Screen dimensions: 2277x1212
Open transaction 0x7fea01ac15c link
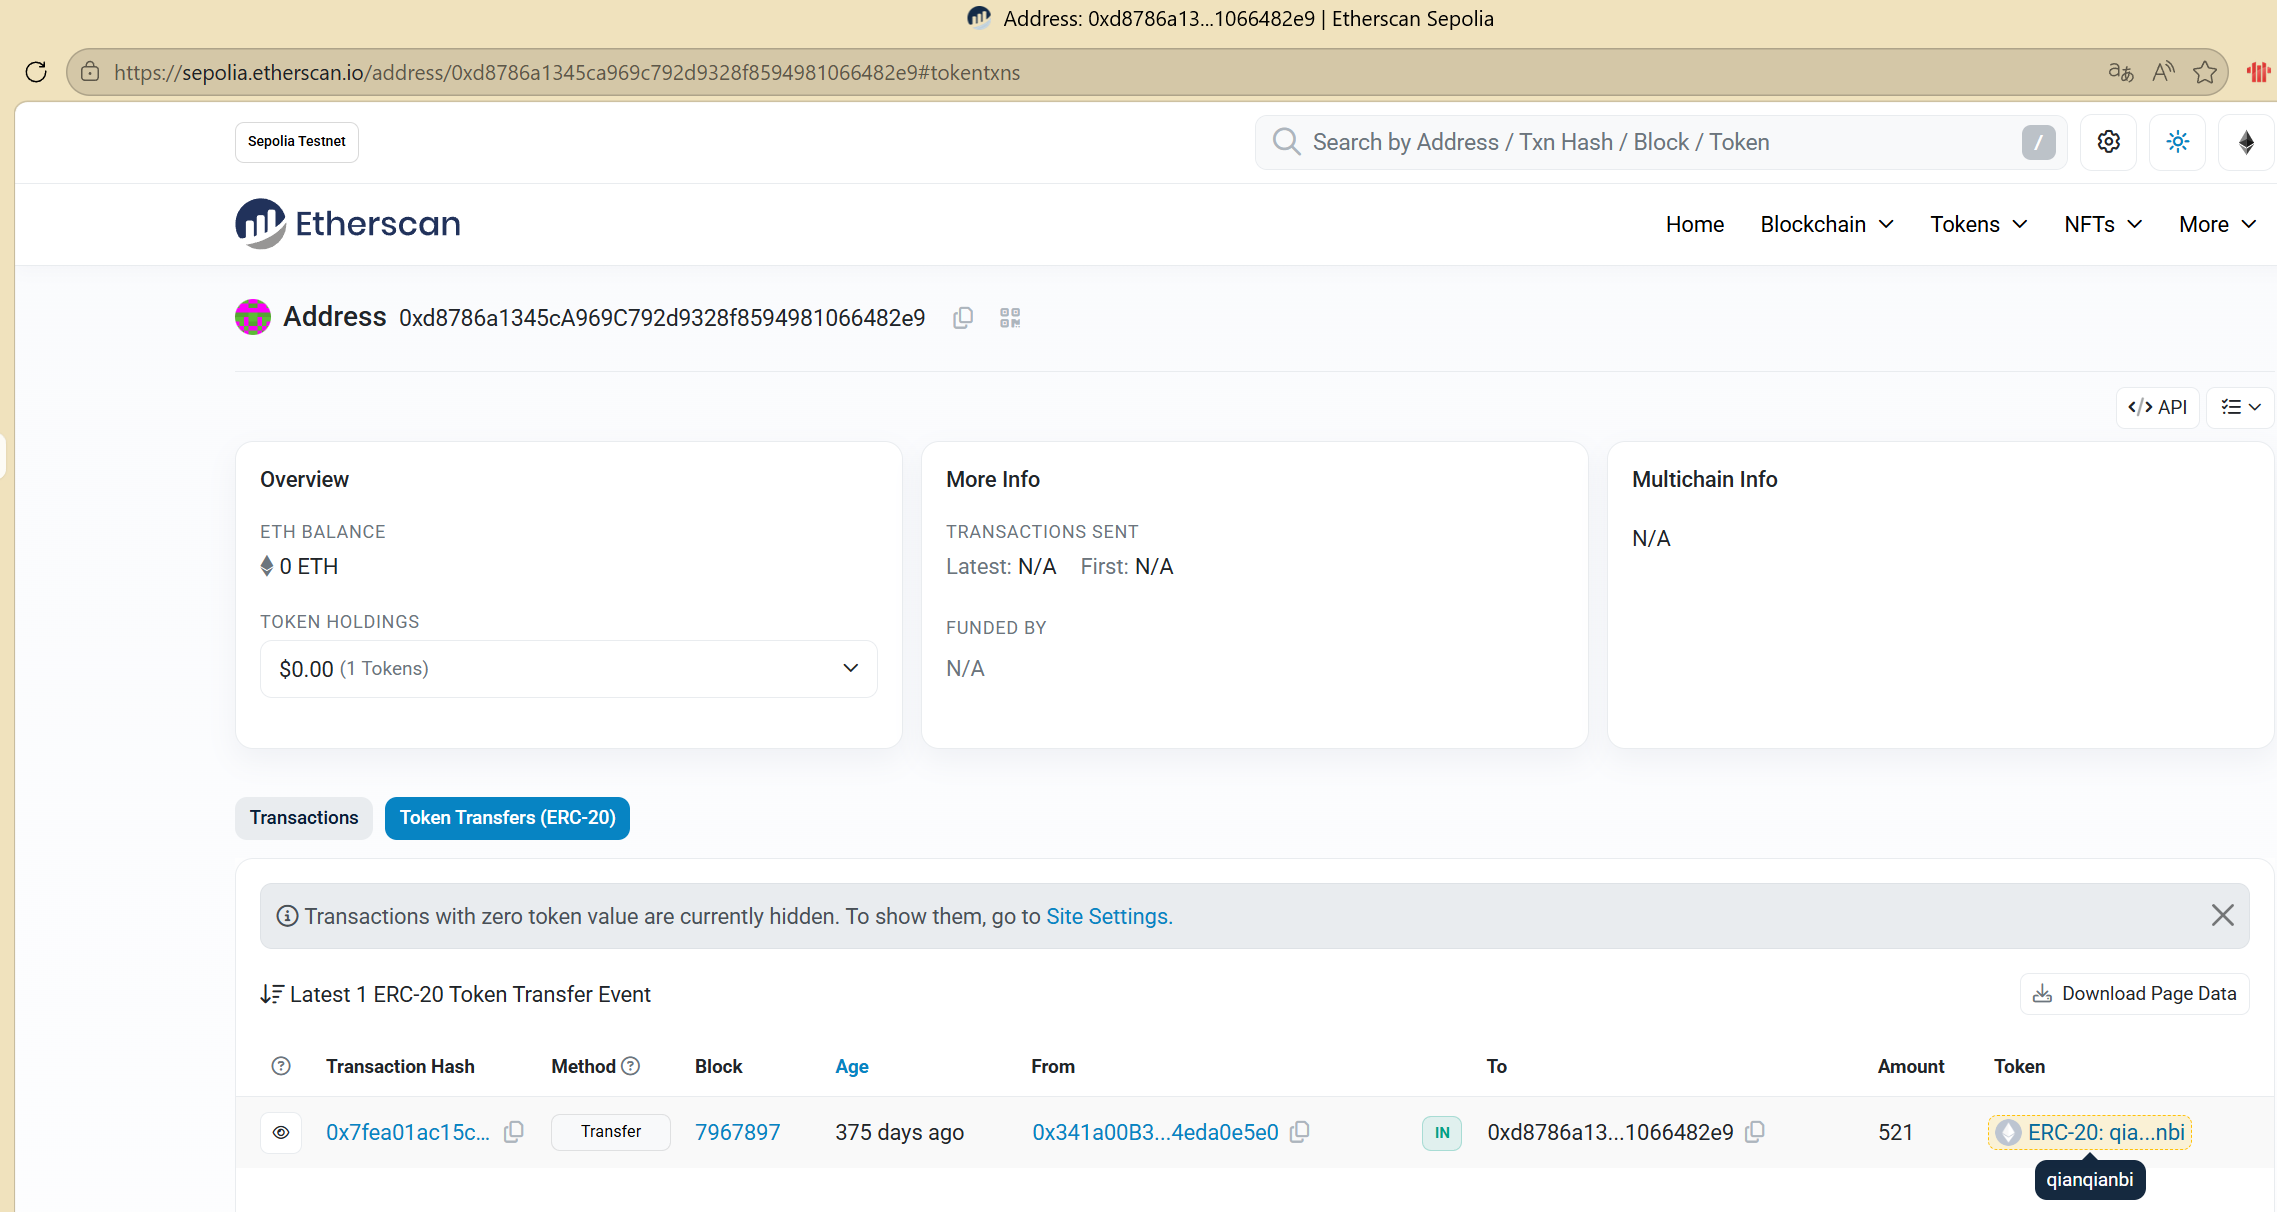408,1132
